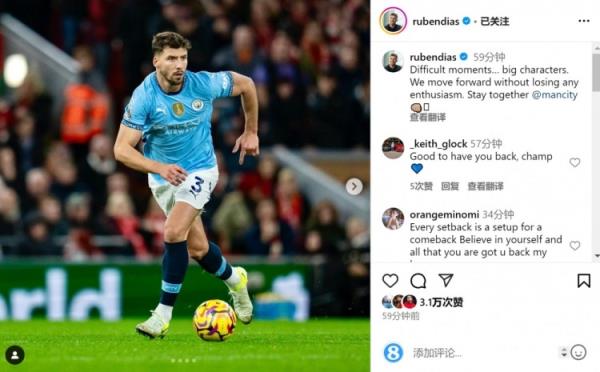This screenshot has height=372, width=600.
Task: Focus the 添加评论 comment input field
Action: pos(482,352)
